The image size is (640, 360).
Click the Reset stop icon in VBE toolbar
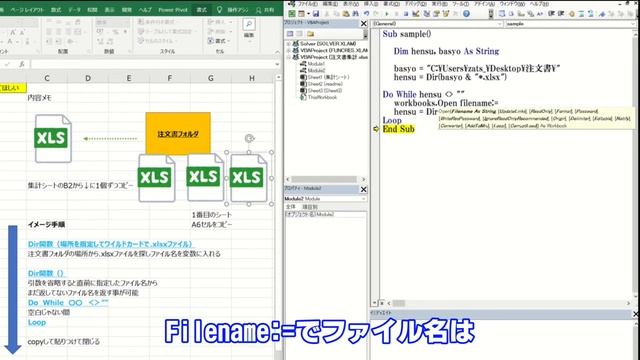[406, 13]
